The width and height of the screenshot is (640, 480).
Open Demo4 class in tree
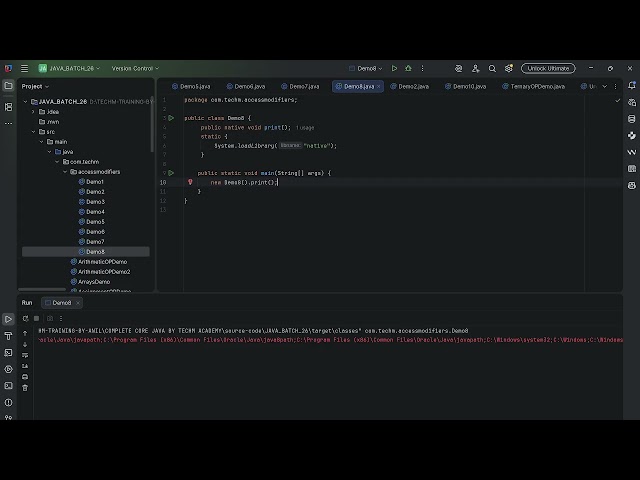coord(91,212)
